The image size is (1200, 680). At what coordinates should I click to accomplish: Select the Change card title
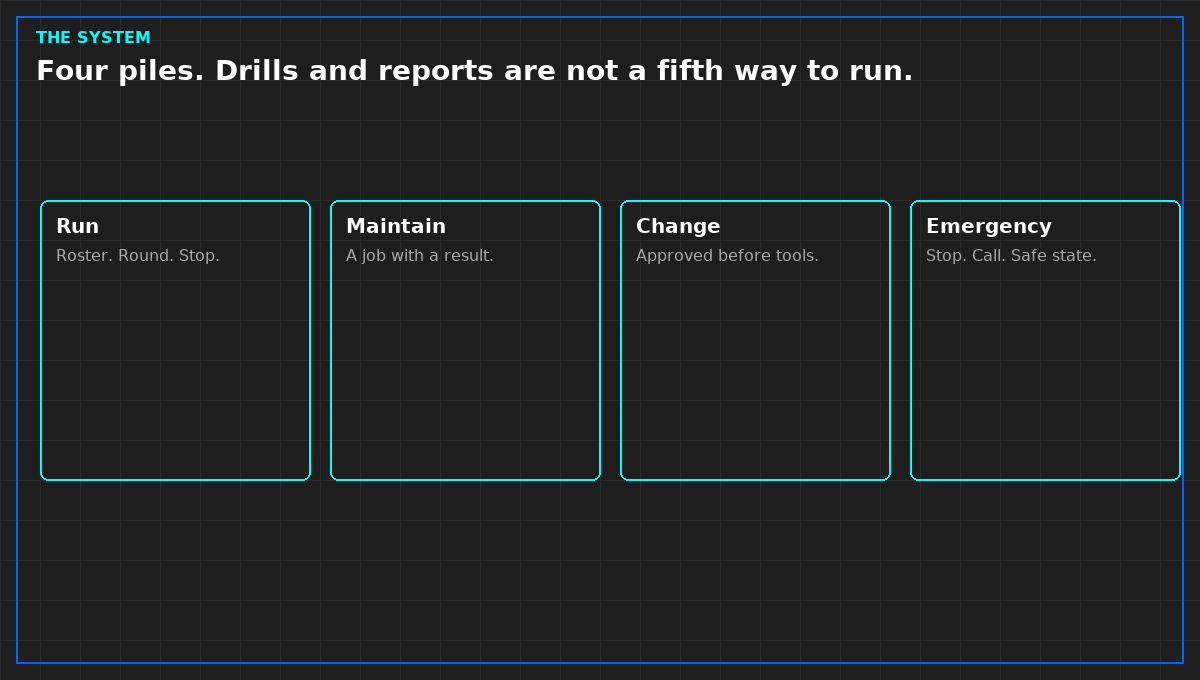tap(678, 227)
